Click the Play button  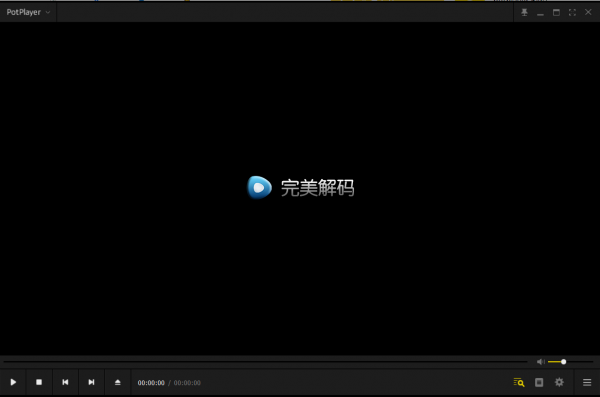(x=13, y=382)
